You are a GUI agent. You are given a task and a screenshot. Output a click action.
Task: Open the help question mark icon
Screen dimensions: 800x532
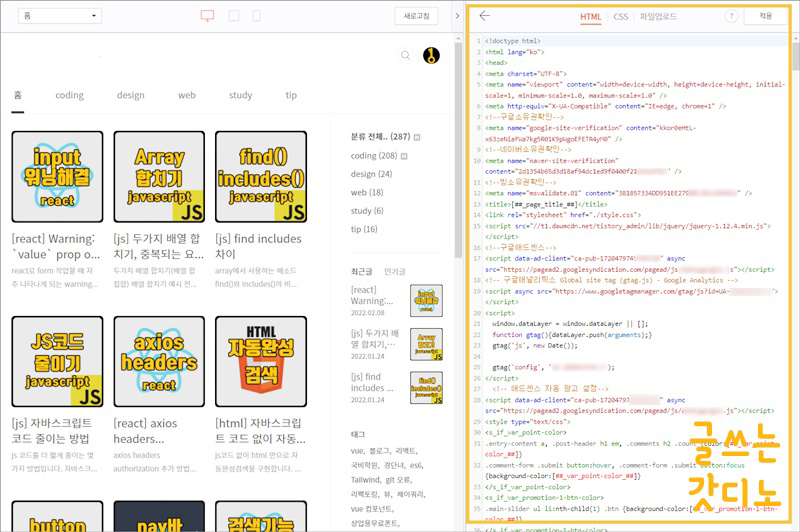click(731, 16)
